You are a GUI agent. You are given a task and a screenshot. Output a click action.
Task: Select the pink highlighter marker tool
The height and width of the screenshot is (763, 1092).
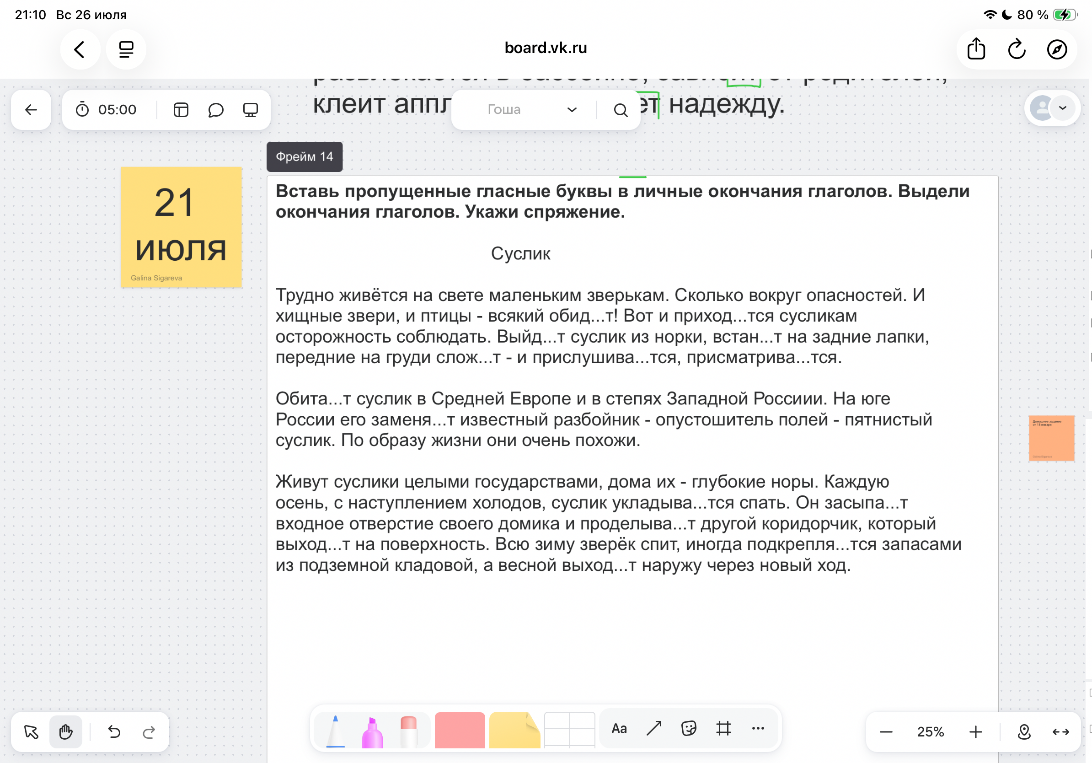point(373,732)
